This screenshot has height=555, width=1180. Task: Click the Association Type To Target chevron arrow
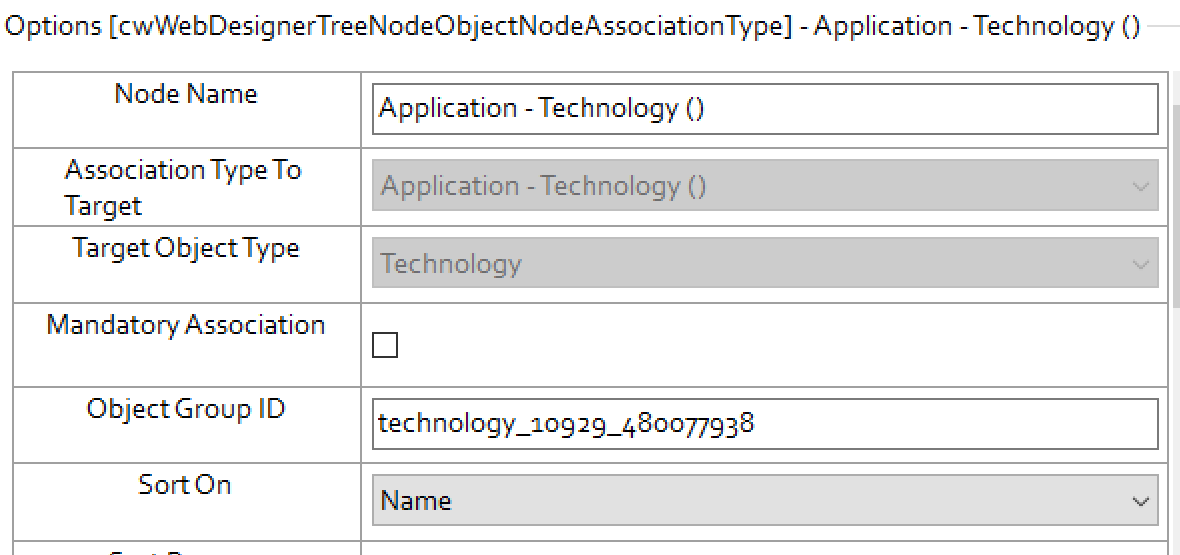click(1140, 187)
